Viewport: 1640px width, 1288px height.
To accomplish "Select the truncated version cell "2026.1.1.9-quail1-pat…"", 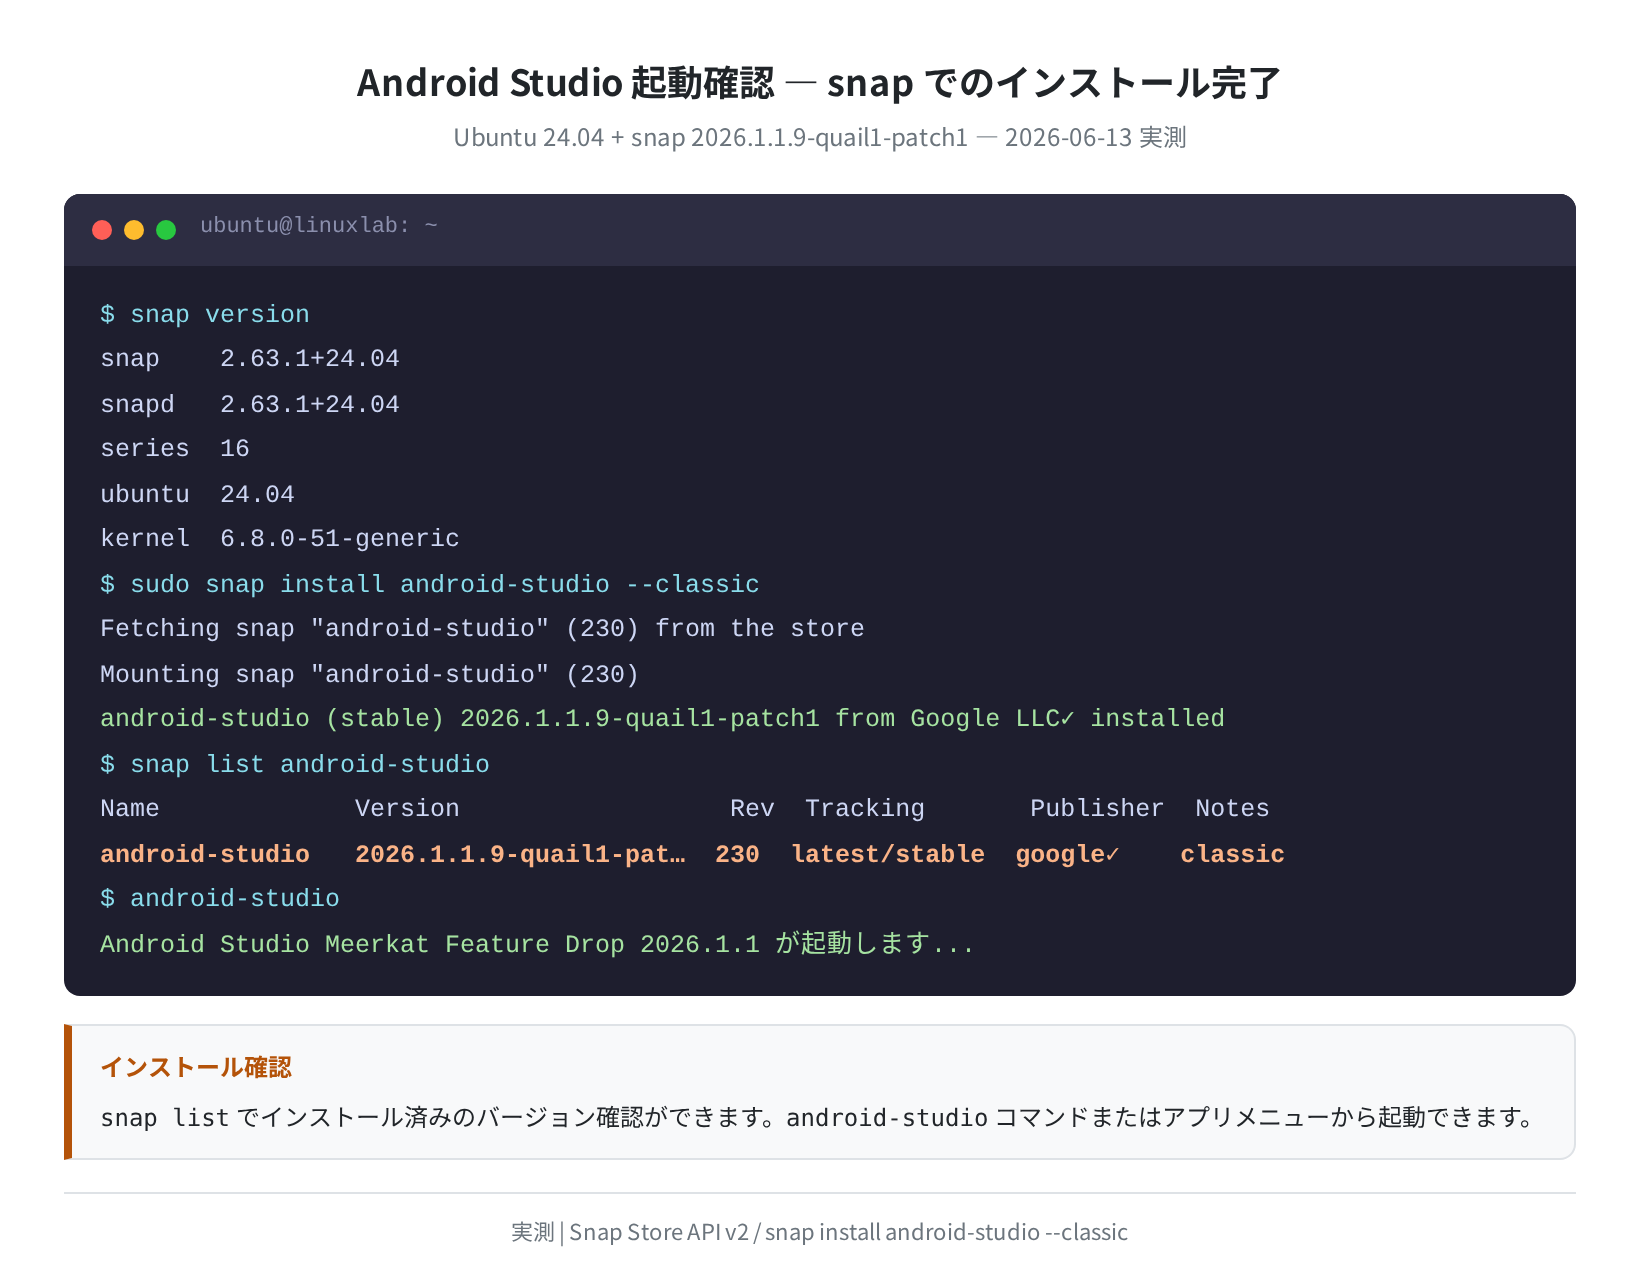I will click(x=520, y=854).
